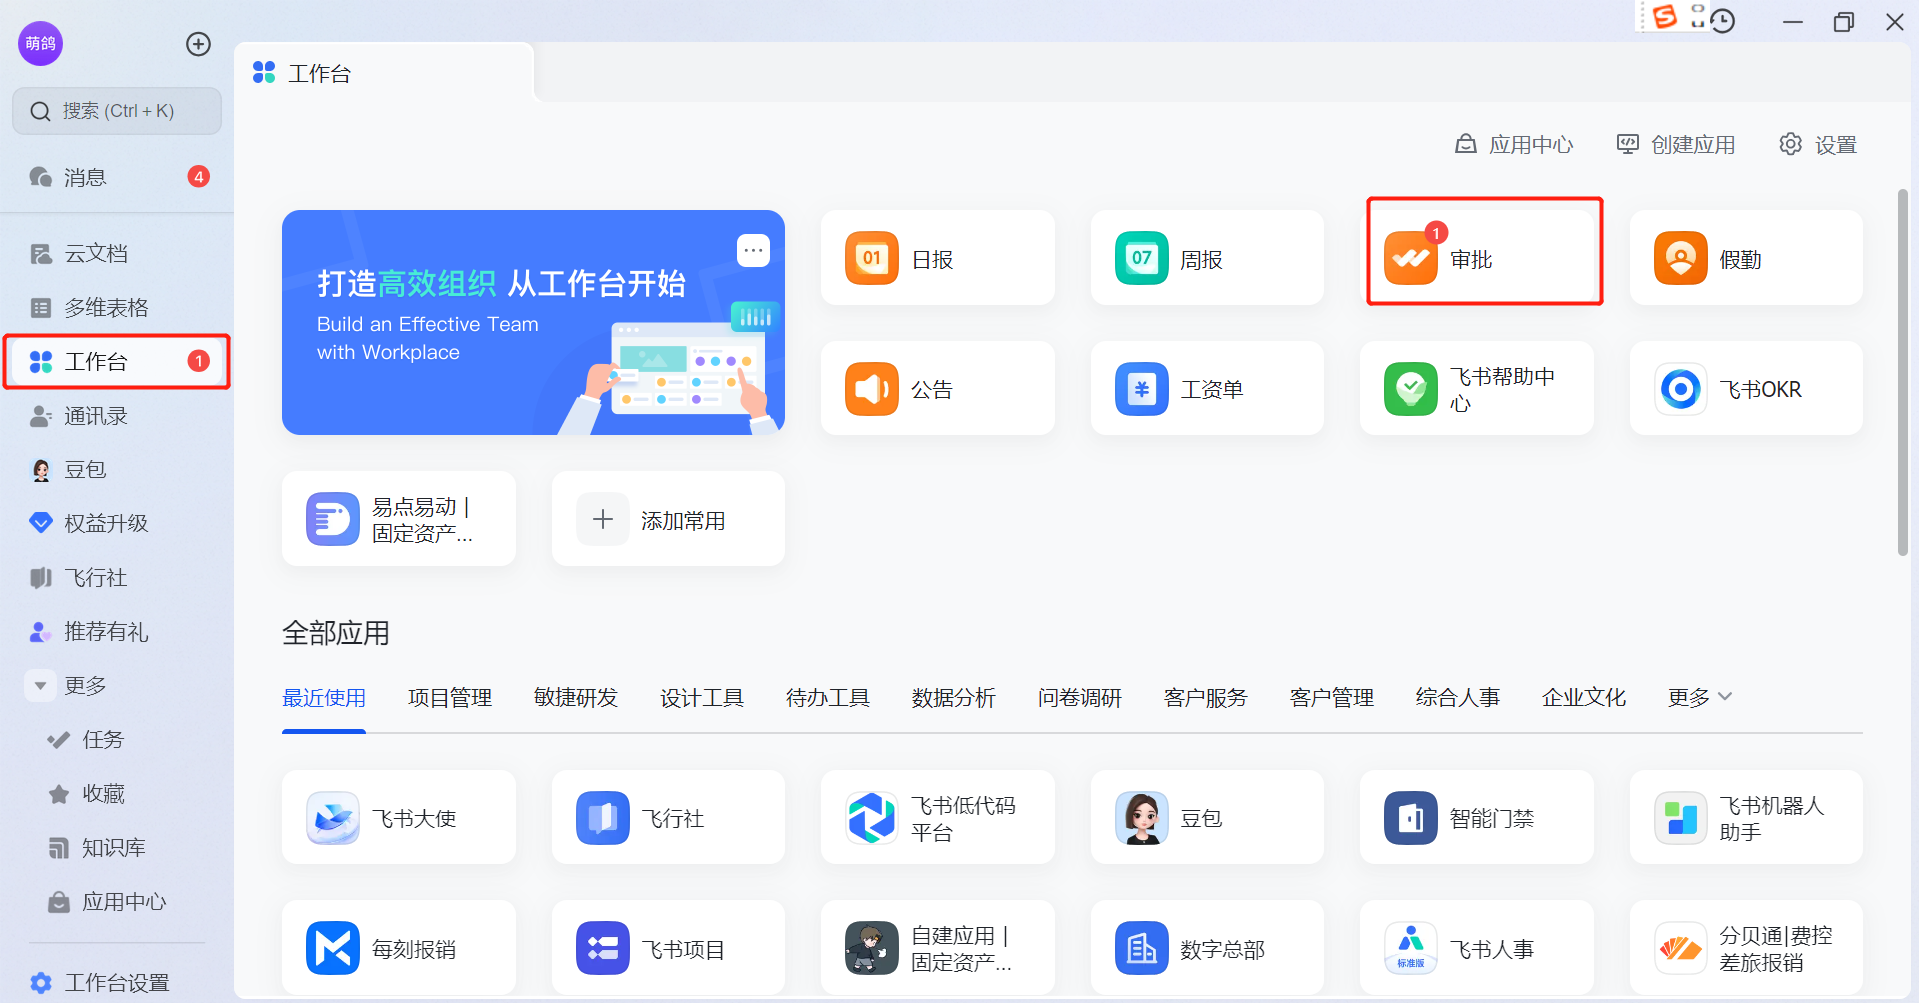Open 飞行社 in the sidebar
The width and height of the screenshot is (1919, 1003).
[117, 578]
